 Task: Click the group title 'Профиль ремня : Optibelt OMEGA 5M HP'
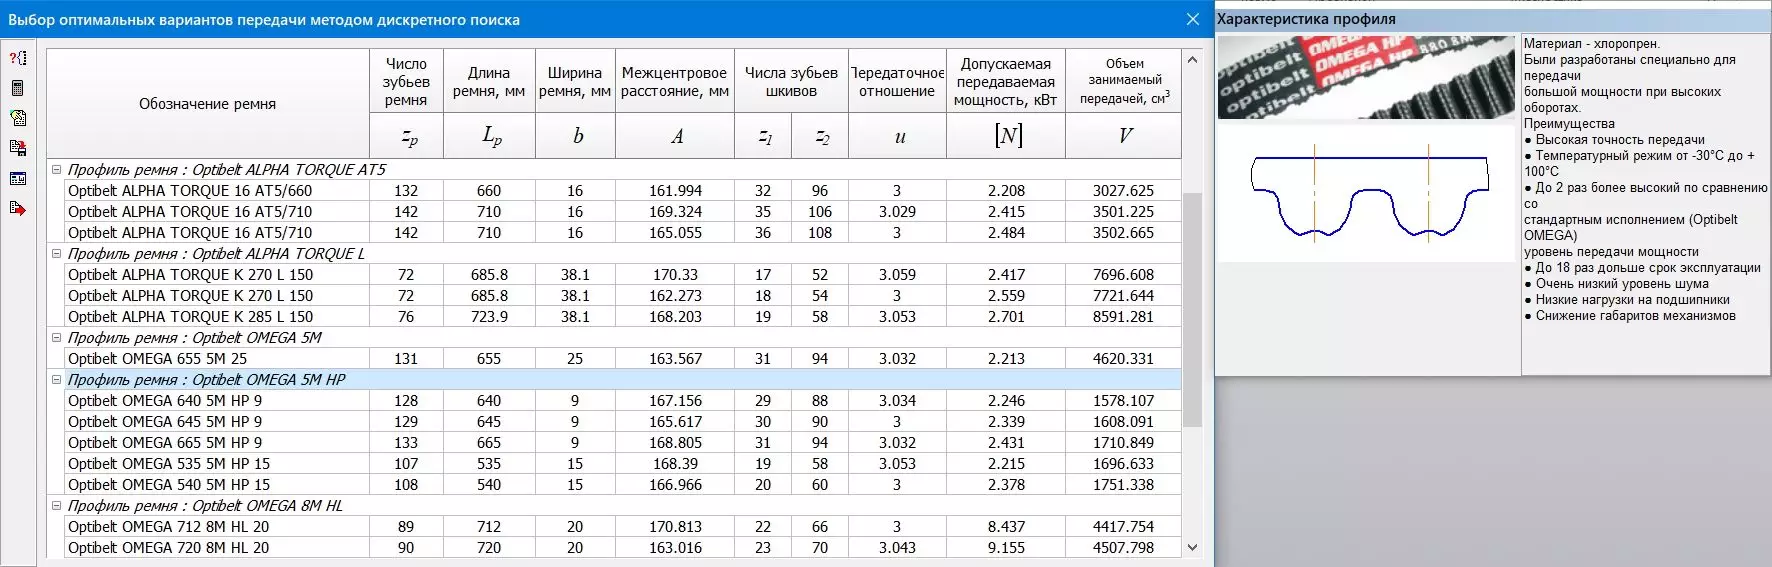pyautogui.click(x=206, y=380)
